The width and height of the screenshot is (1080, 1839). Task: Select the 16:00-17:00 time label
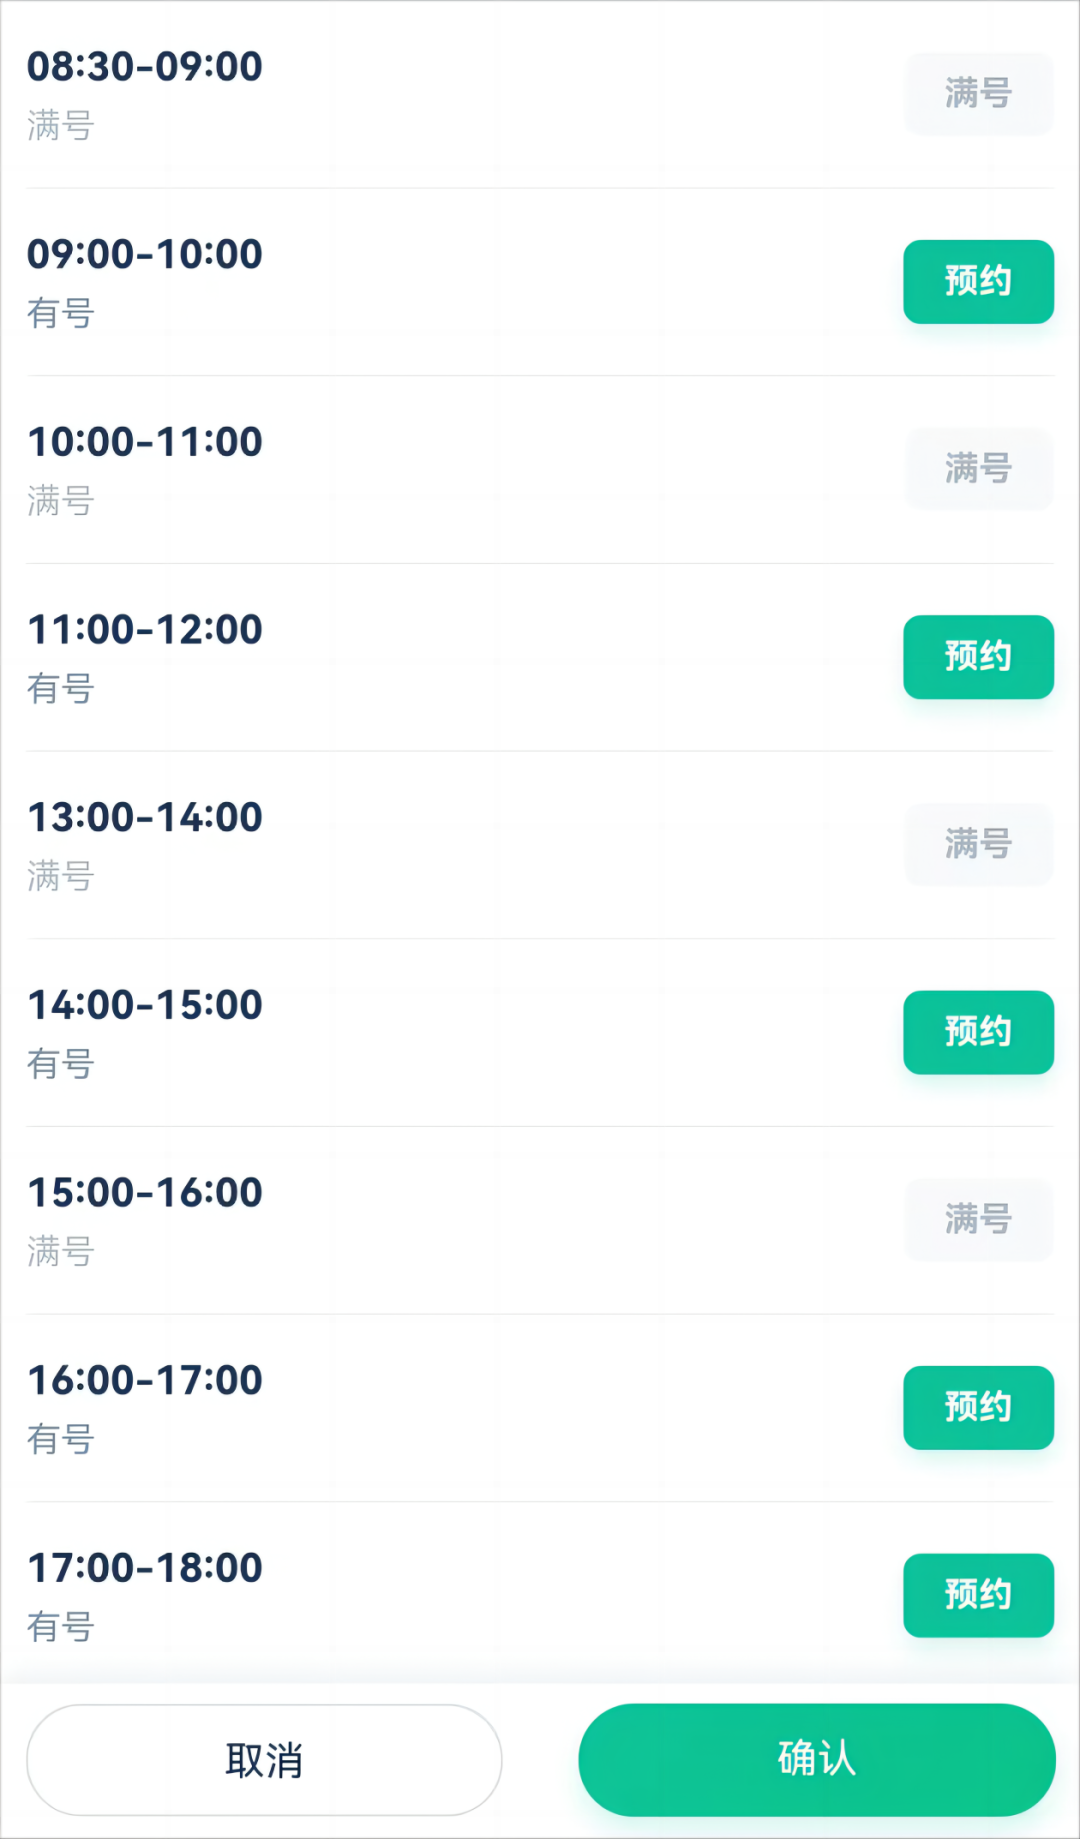145,1380
